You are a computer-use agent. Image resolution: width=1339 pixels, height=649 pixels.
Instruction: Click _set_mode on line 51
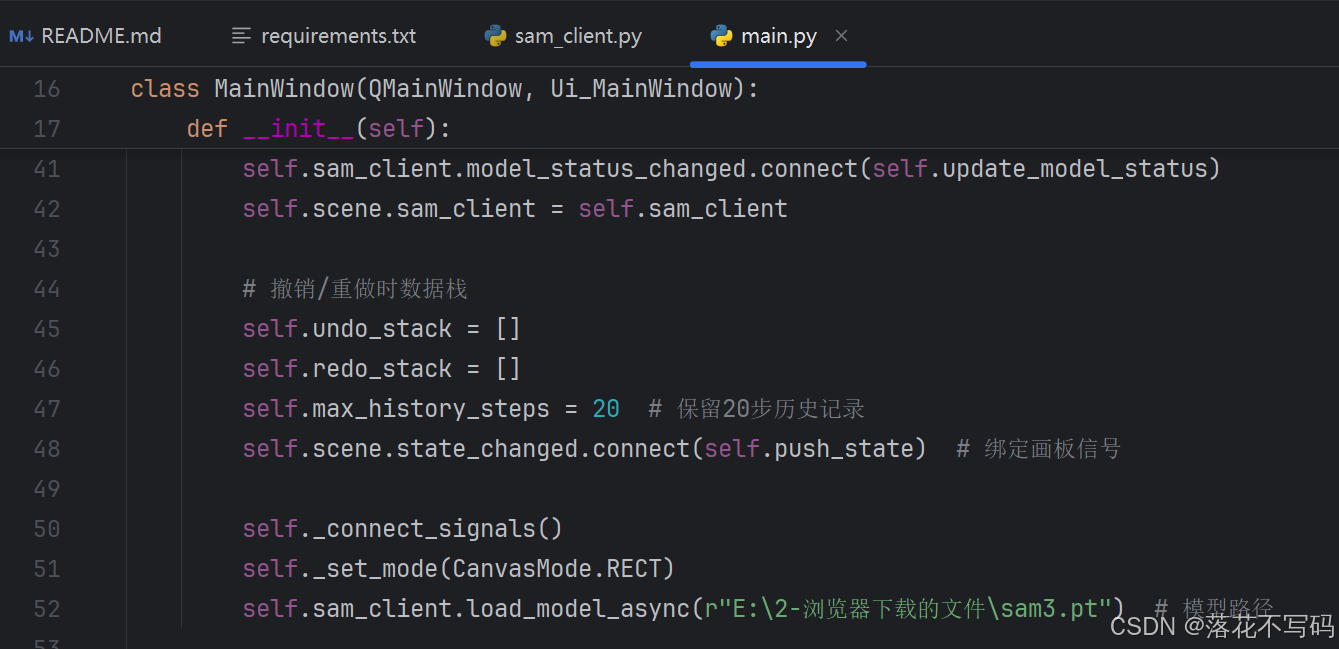click(x=376, y=569)
